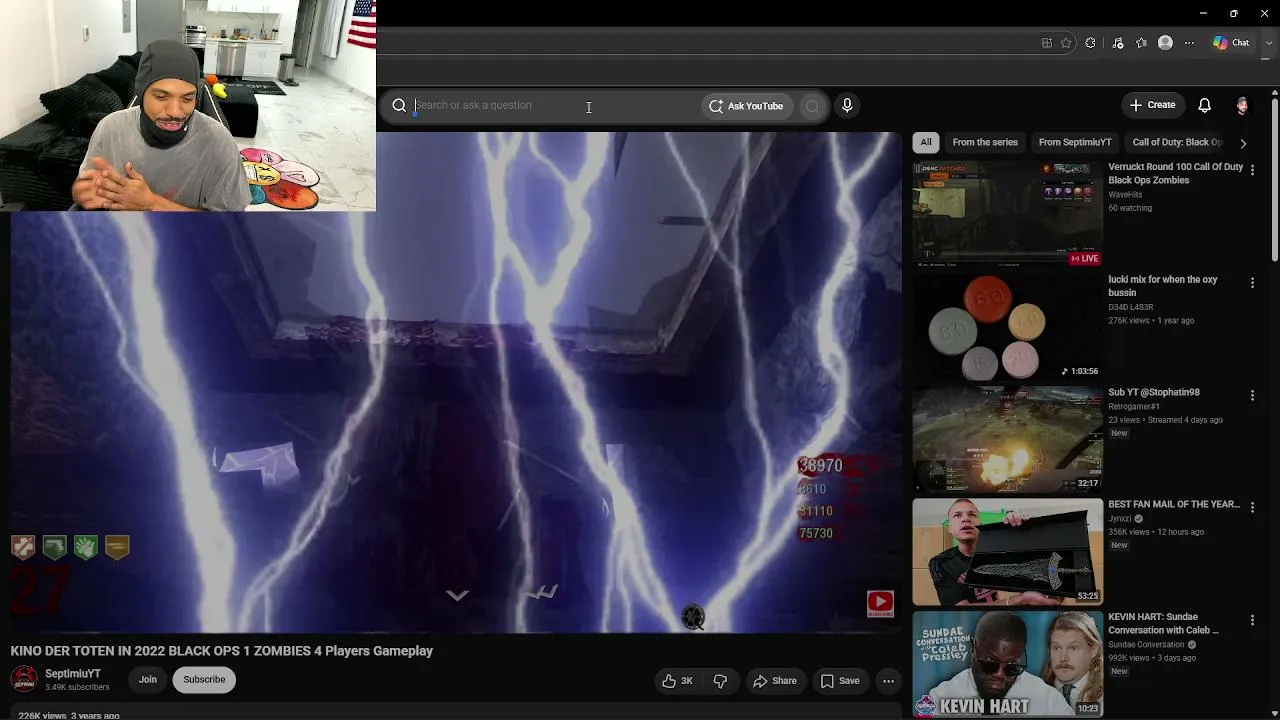This screenshot has width=1280, height=720.
Task: Subscribe to SeptimiuYT
Action: pyautogui.click(x=204, y=680)
